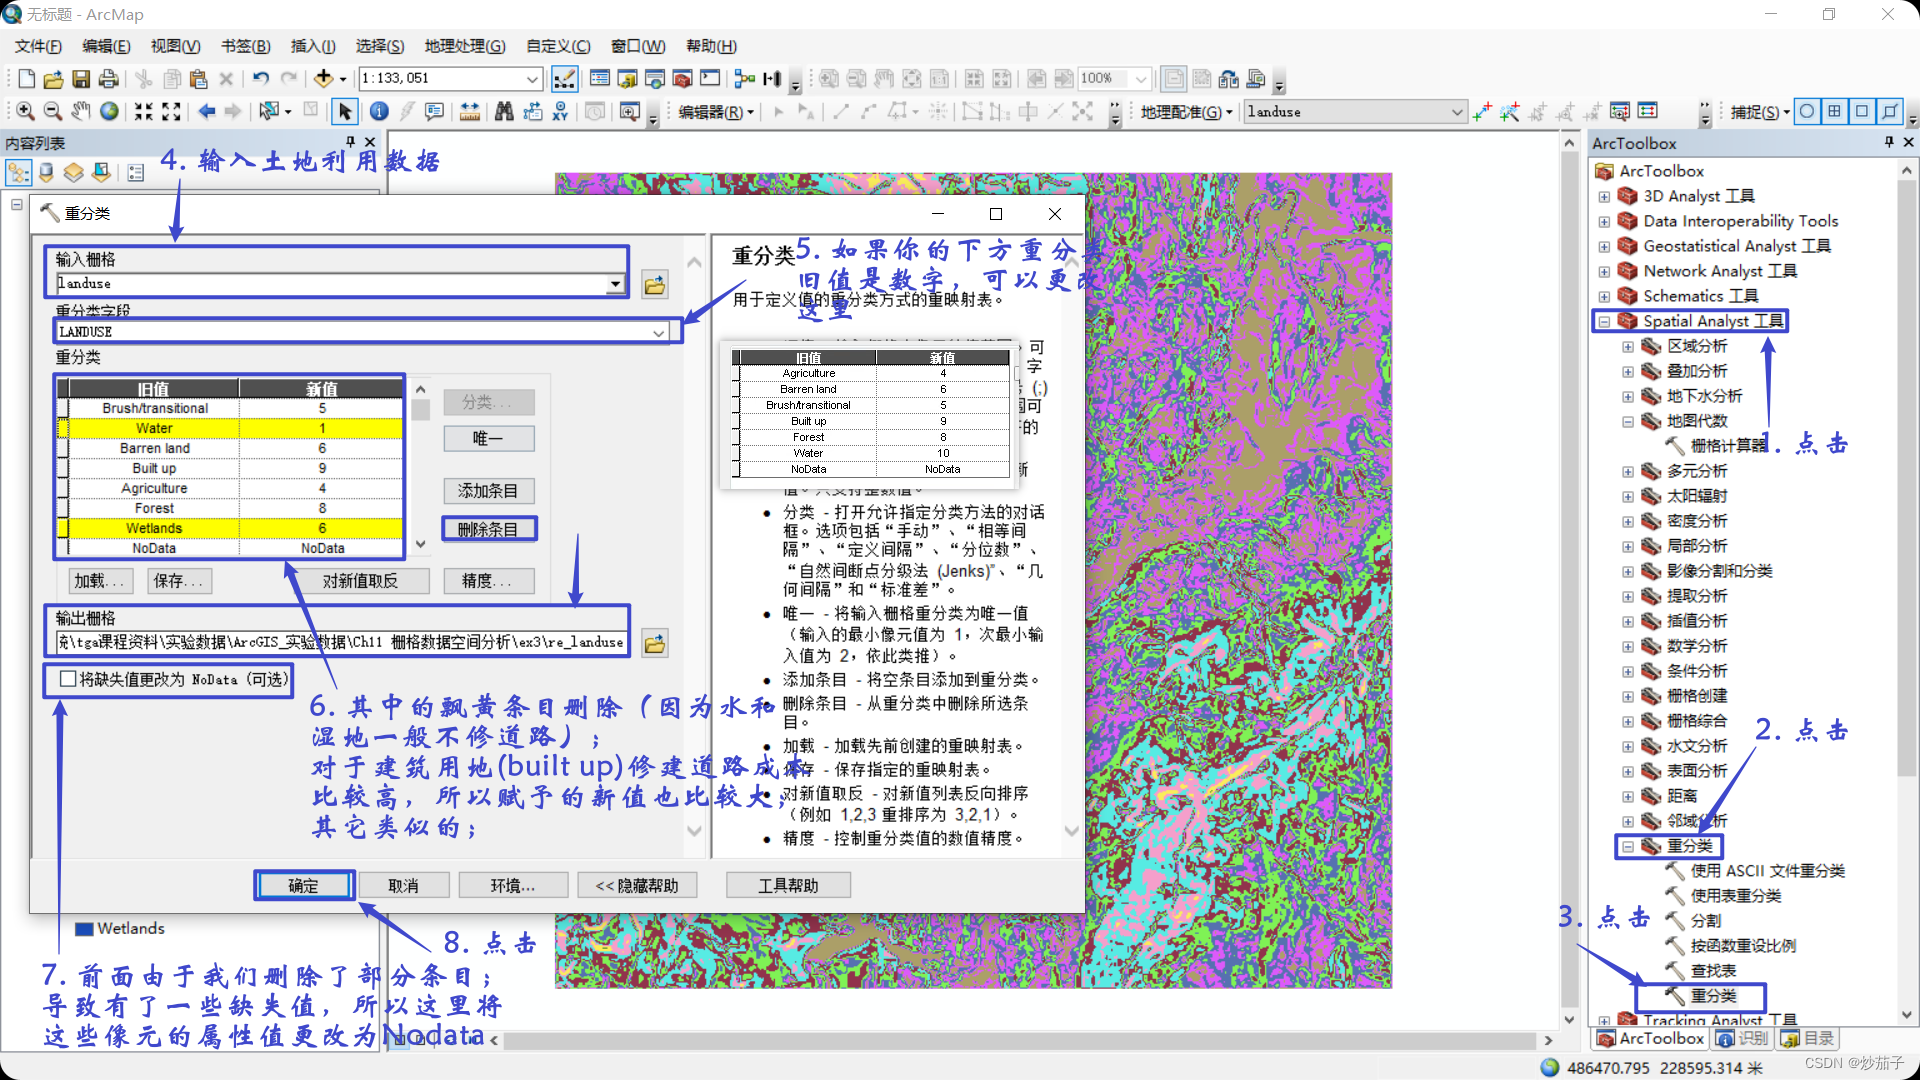Open the Find binoculars tool
Screen dimensions: 1920x1080
504,112
